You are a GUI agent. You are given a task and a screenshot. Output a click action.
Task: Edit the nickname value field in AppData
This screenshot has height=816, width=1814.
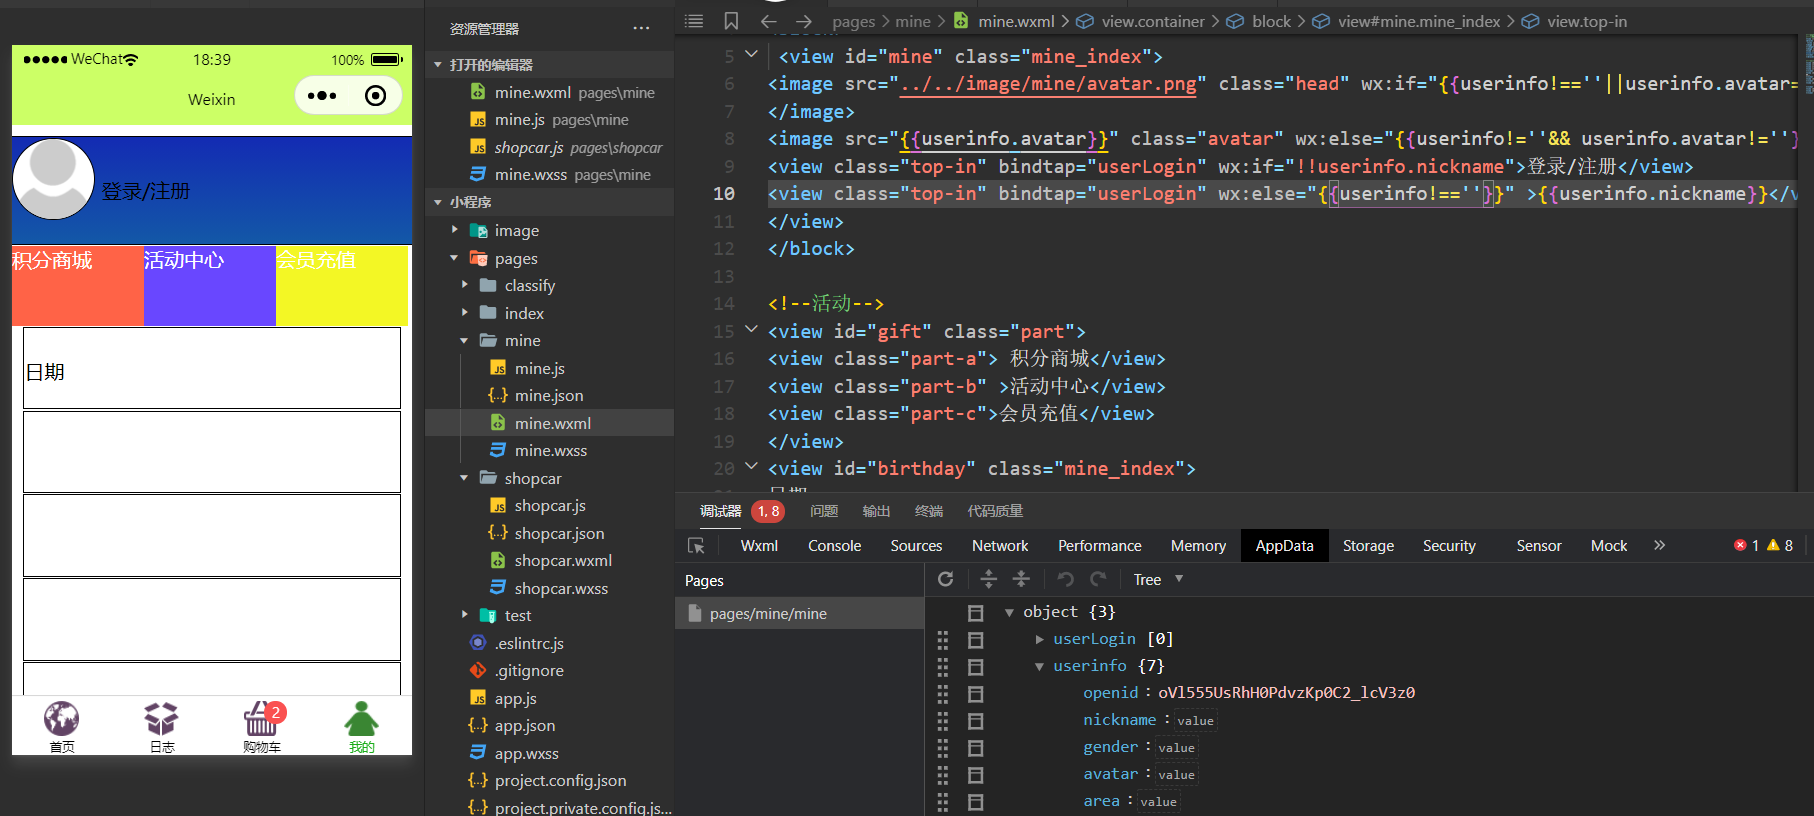pyautogui.click(x=1195, y=721)
